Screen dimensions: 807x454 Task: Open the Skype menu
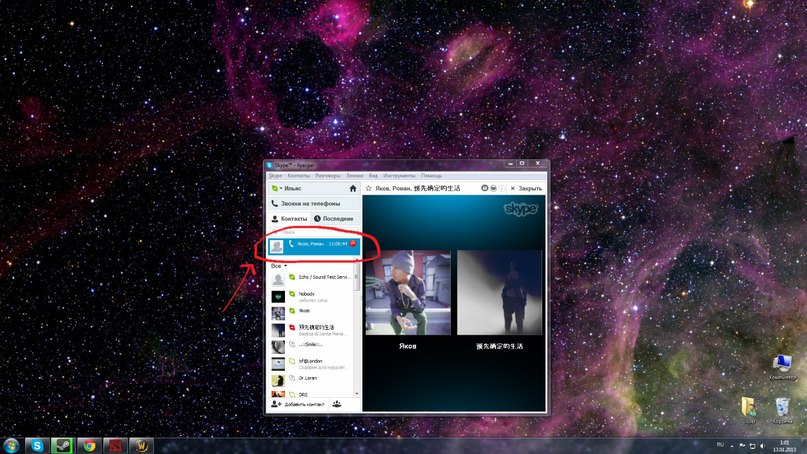coord(275,176)
